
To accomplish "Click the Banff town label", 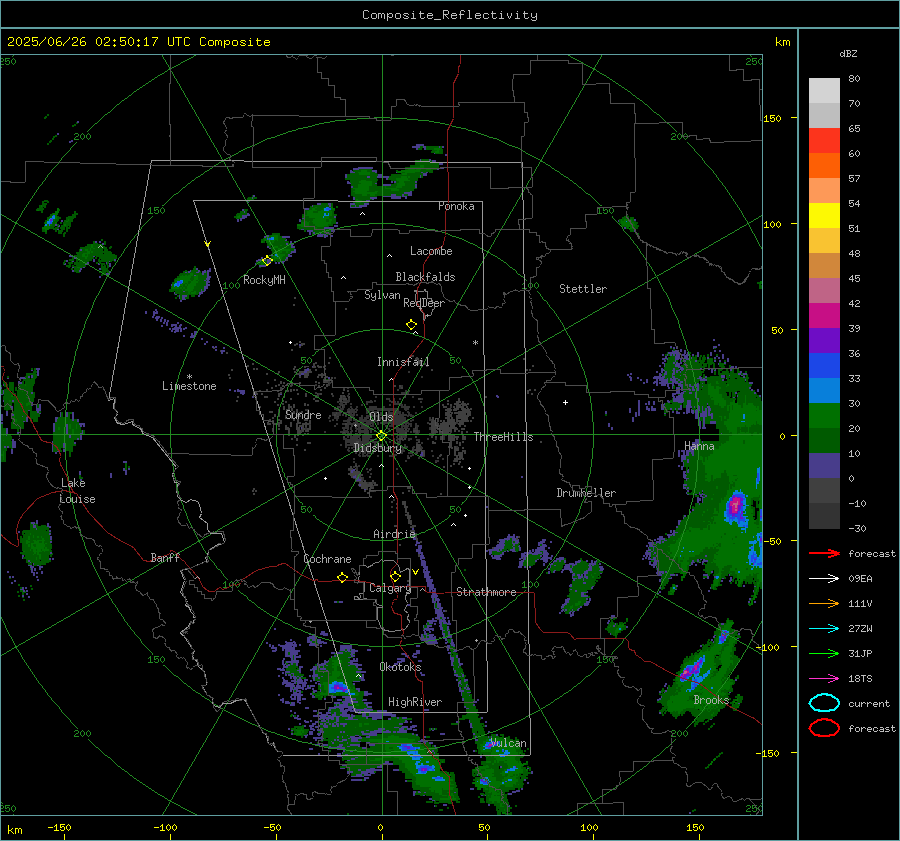I will 165,557.
